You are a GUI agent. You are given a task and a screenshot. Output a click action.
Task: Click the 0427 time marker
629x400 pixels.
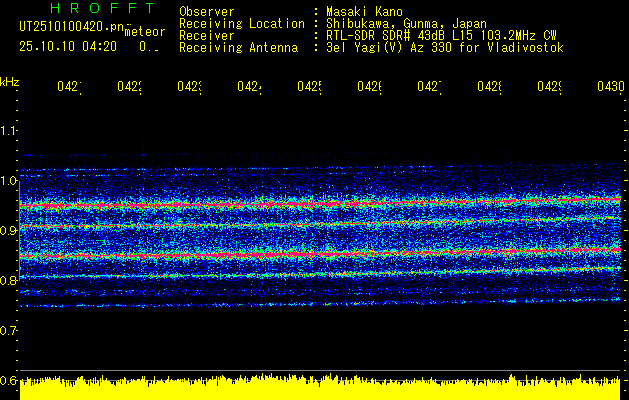coord(429,86)
